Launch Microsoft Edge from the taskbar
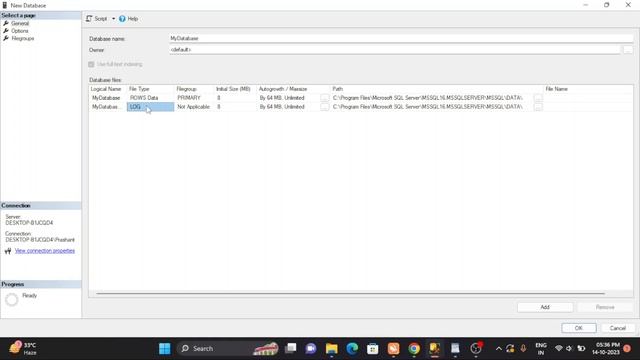 (352, 349)
